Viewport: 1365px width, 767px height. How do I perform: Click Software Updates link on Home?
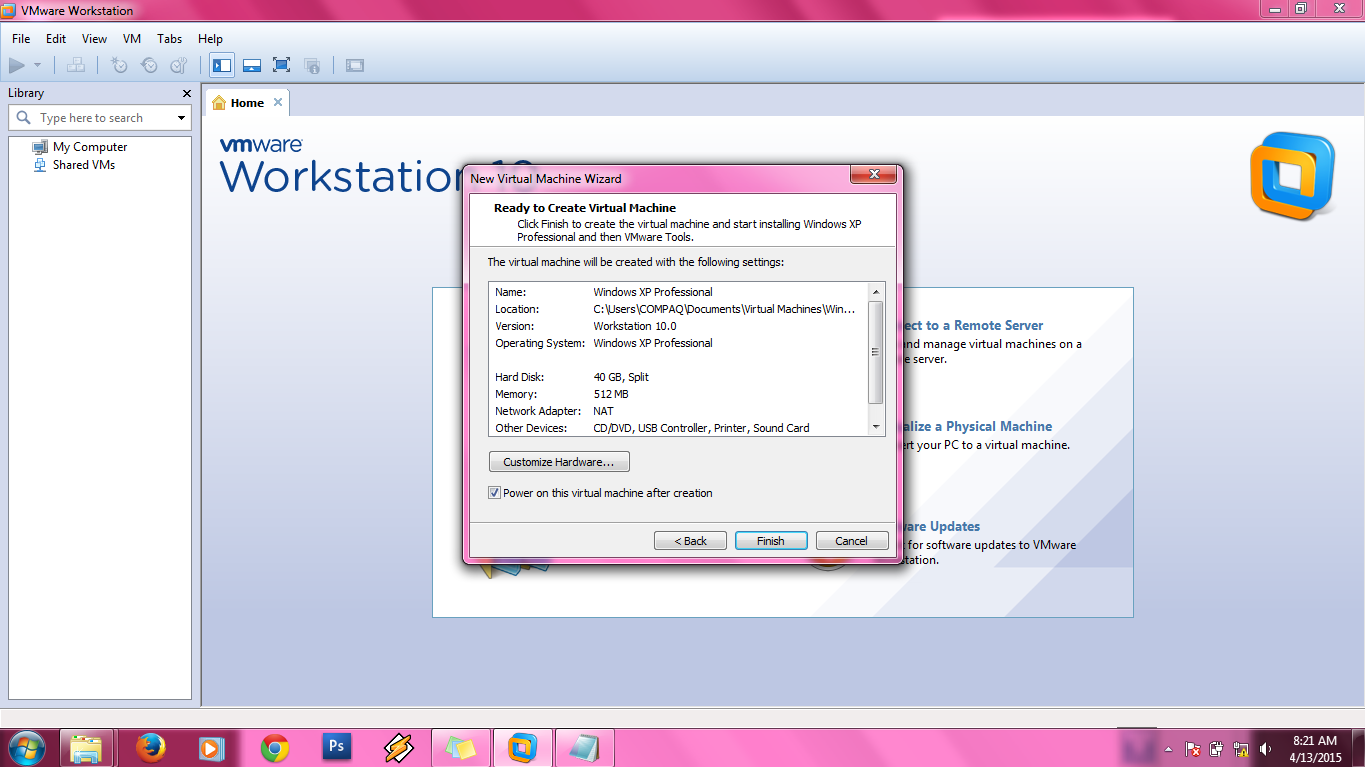coord(940,526)
